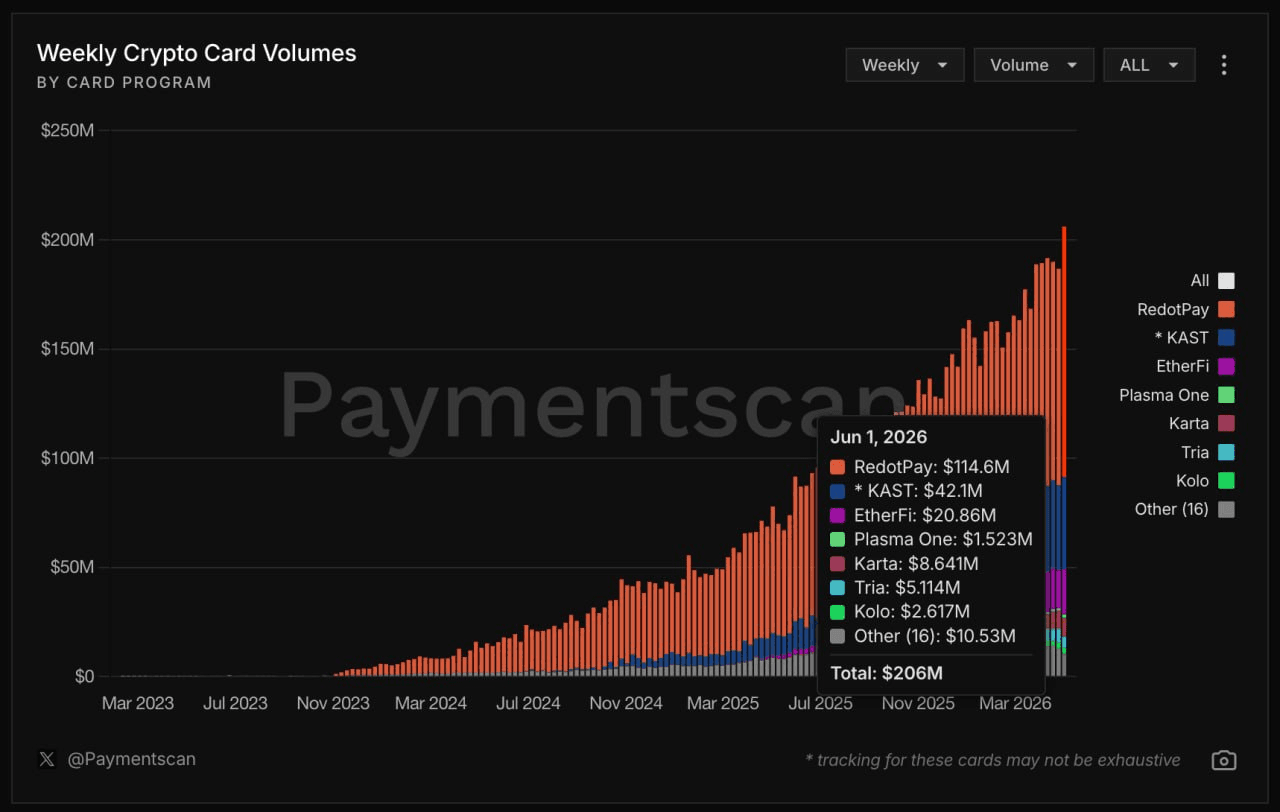Click the orange RedotPay segment of the tallest bar
The image size is (1280, 812).
click(1064, 350)
